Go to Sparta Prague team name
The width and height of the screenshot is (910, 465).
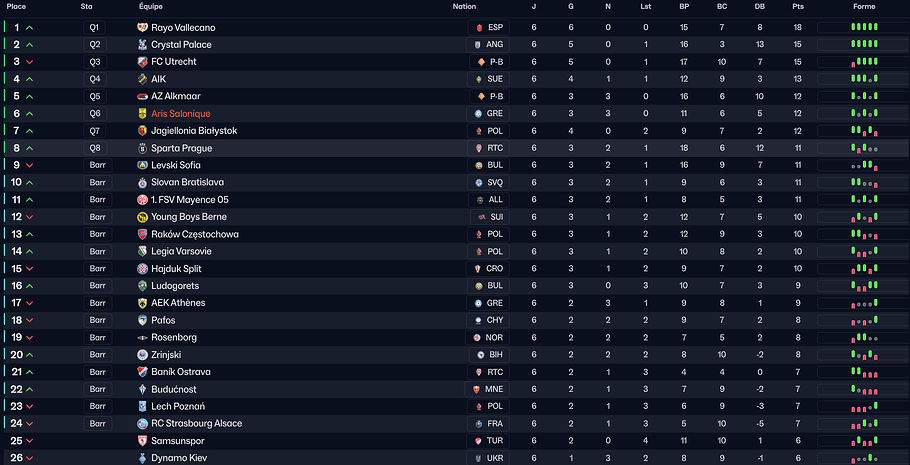tap(182, 148)
